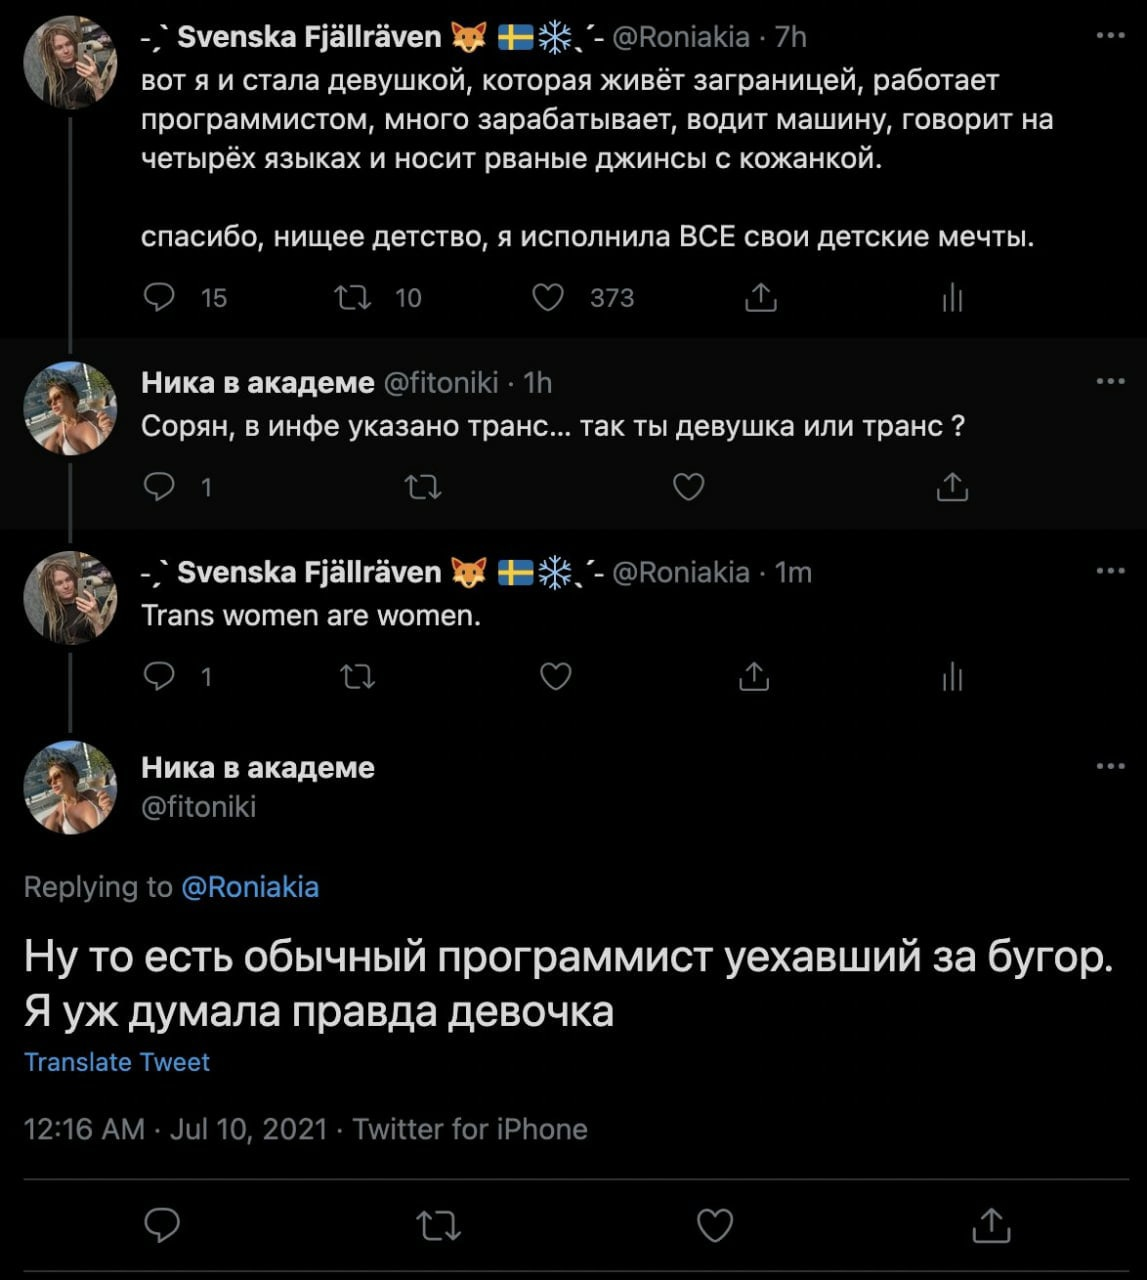The height and width of the screenshot is (1280, 1147).
Task: Reply to the 'Сорян, в инфе' tweet
Action: coord(160,487)
